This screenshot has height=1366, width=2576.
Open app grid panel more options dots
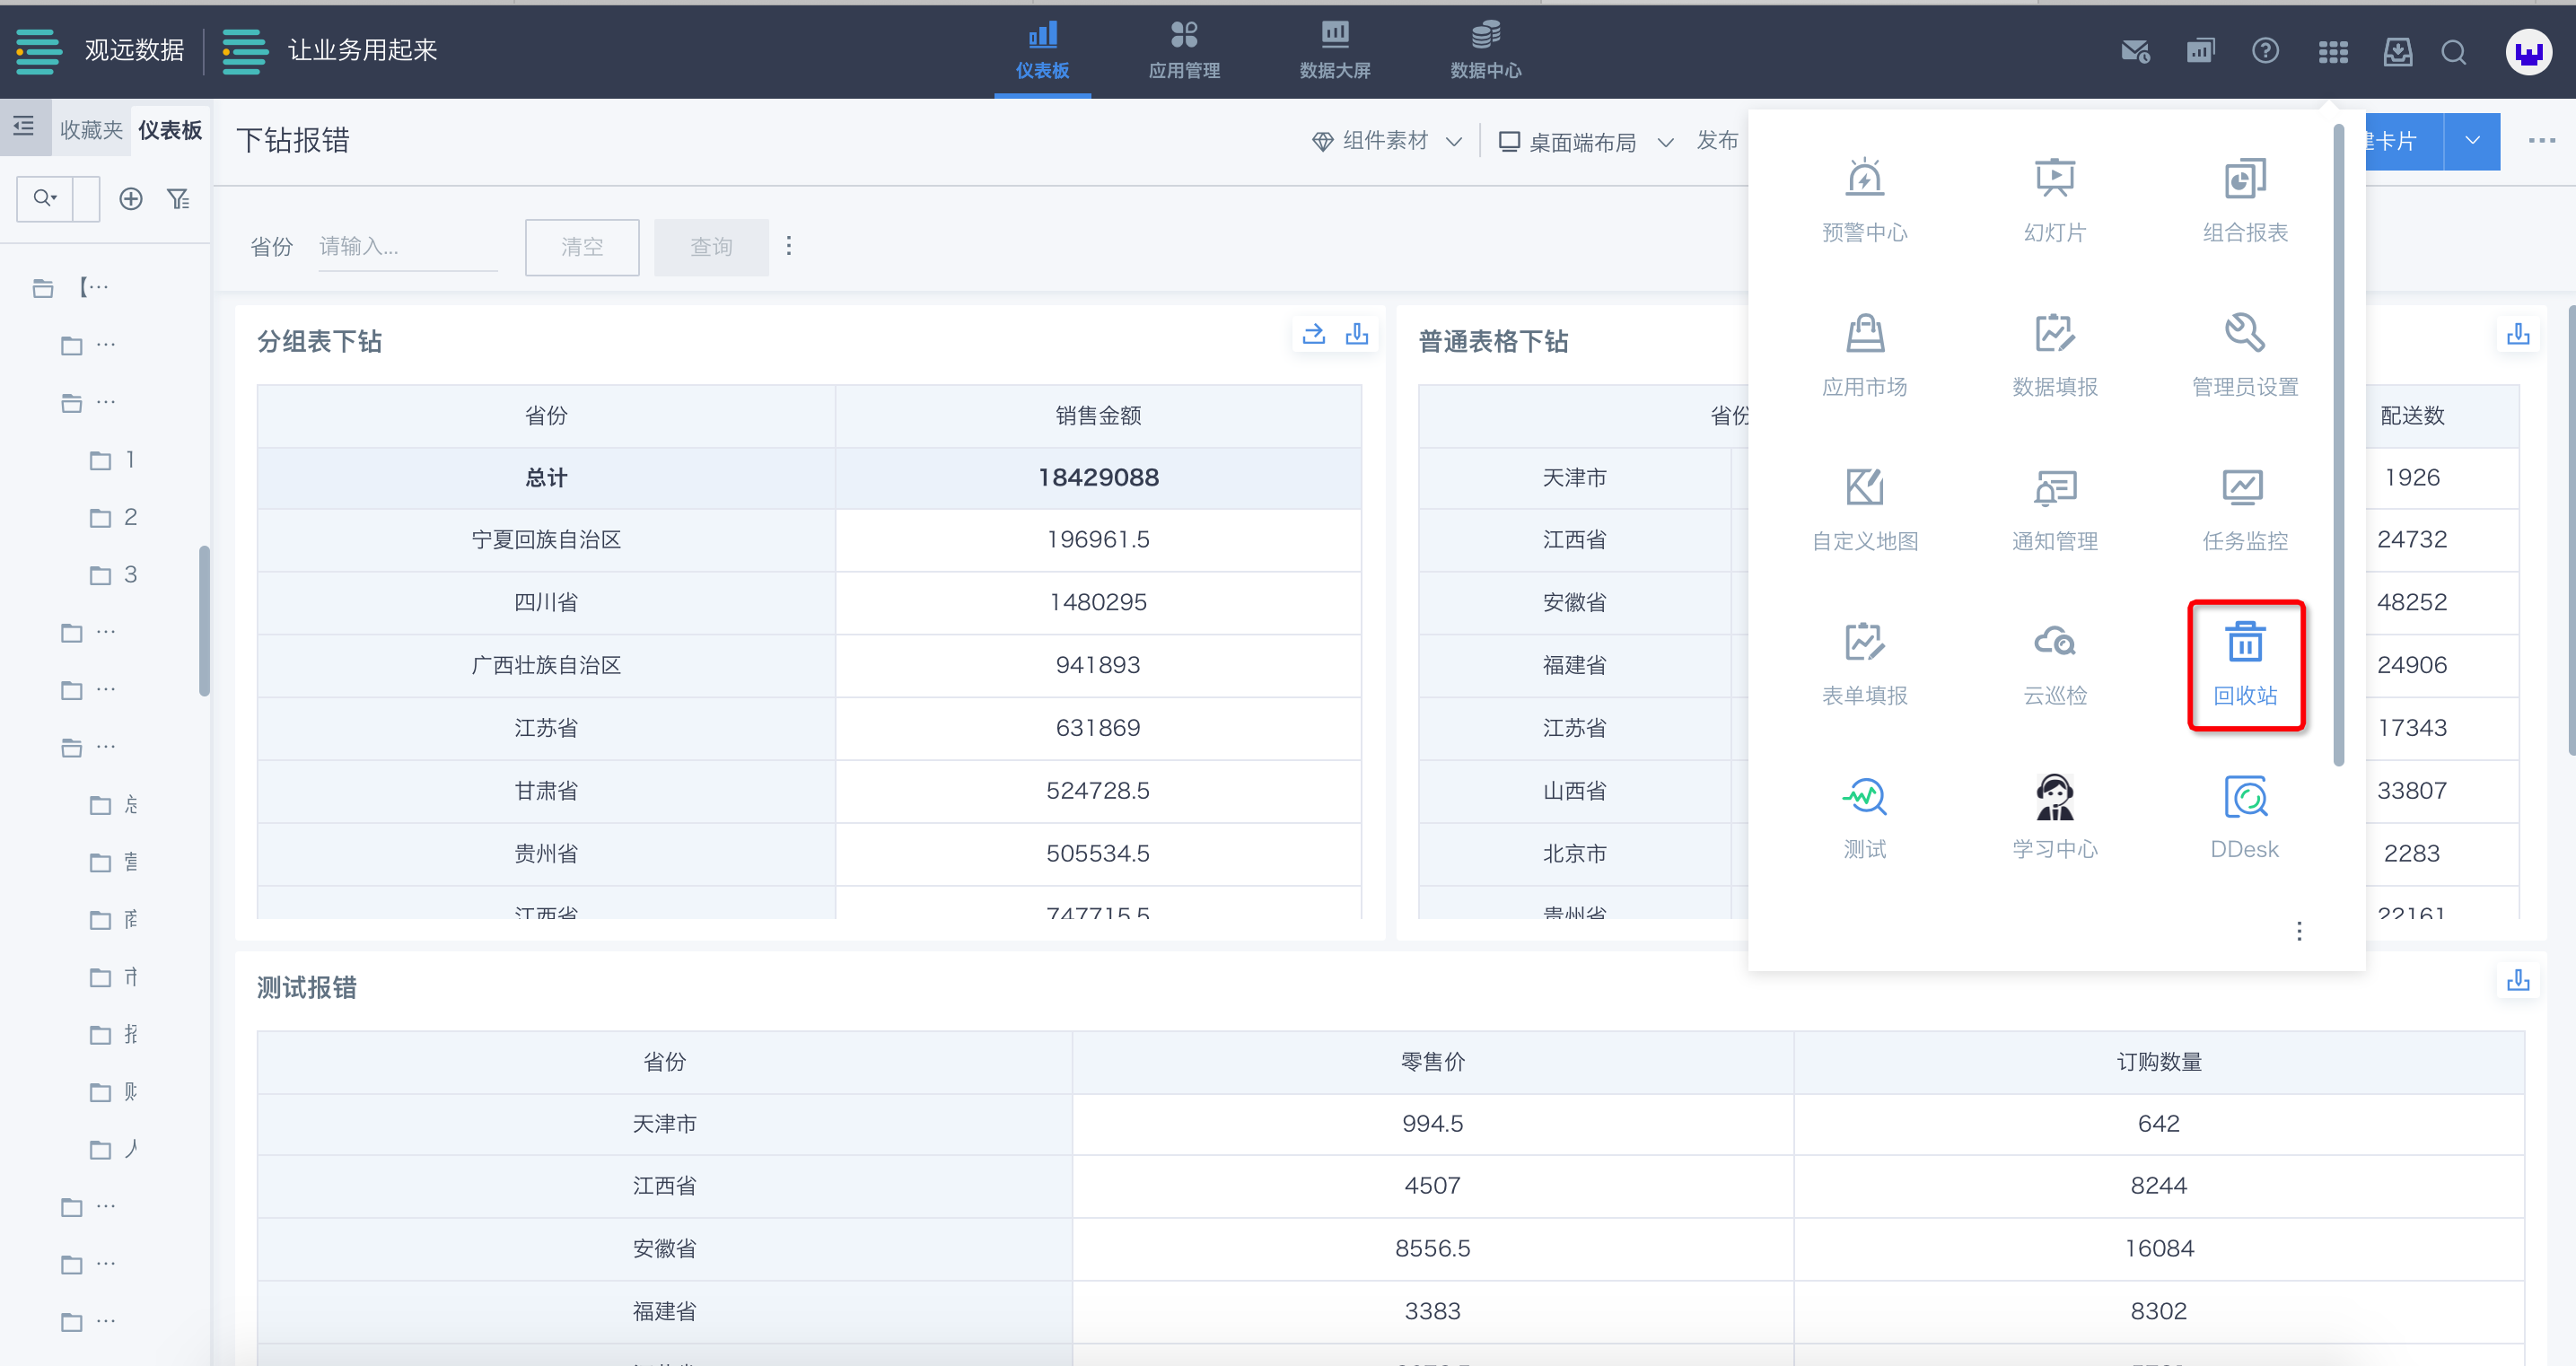[x=2299, y=931]
